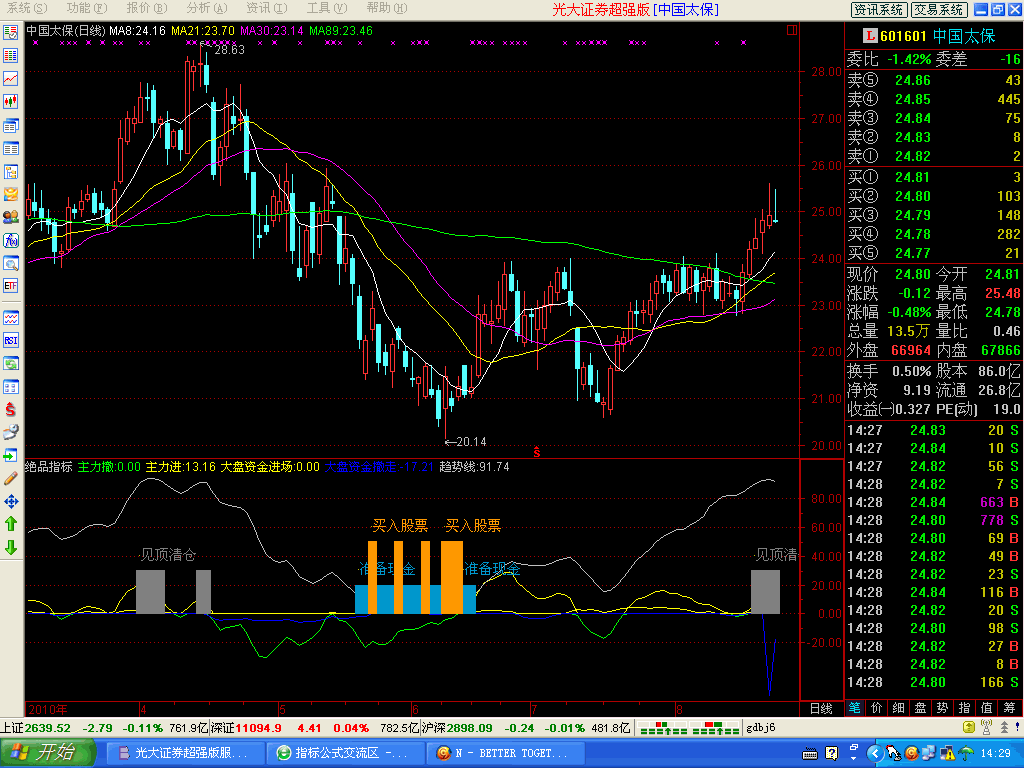Click the green down arrow icon
The width and height of the screenshot is (1024, 768).
point(11,547)
